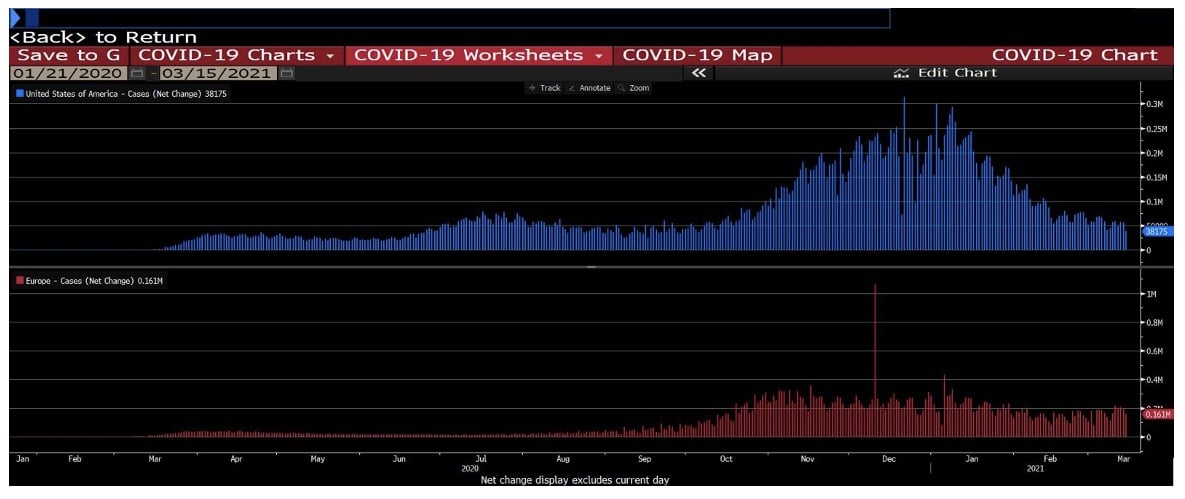Click the end date field 03/15/2021
Image resolution: width=1185 pixels, height=499 pixels.
218,73
